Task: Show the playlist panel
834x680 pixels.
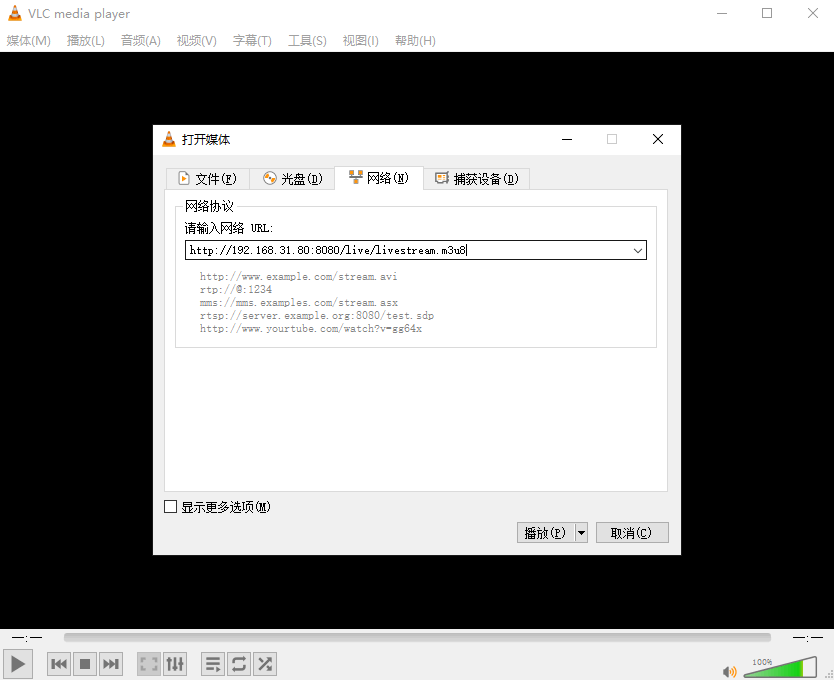Action: (x=213, y=664)
